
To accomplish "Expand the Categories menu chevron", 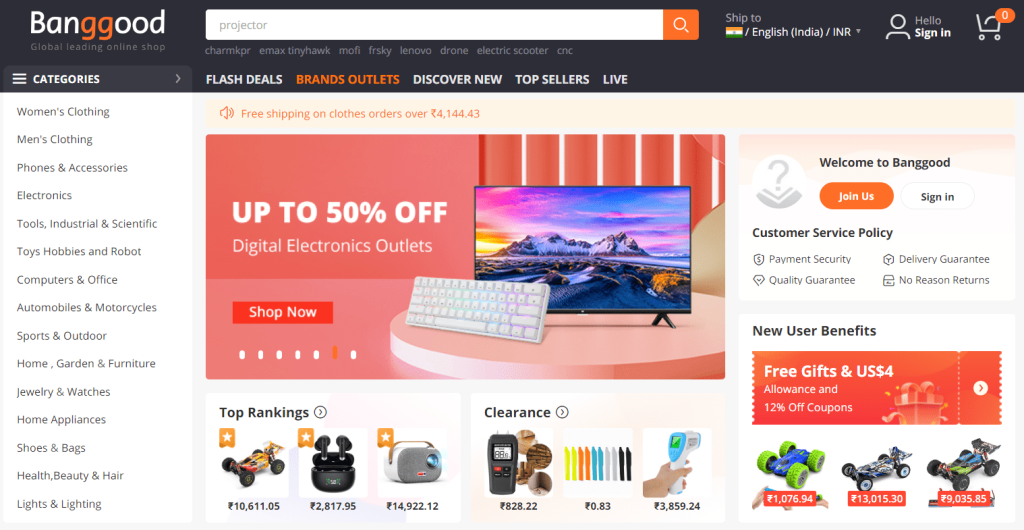I will pyautogui.click(x=178, y=79).
